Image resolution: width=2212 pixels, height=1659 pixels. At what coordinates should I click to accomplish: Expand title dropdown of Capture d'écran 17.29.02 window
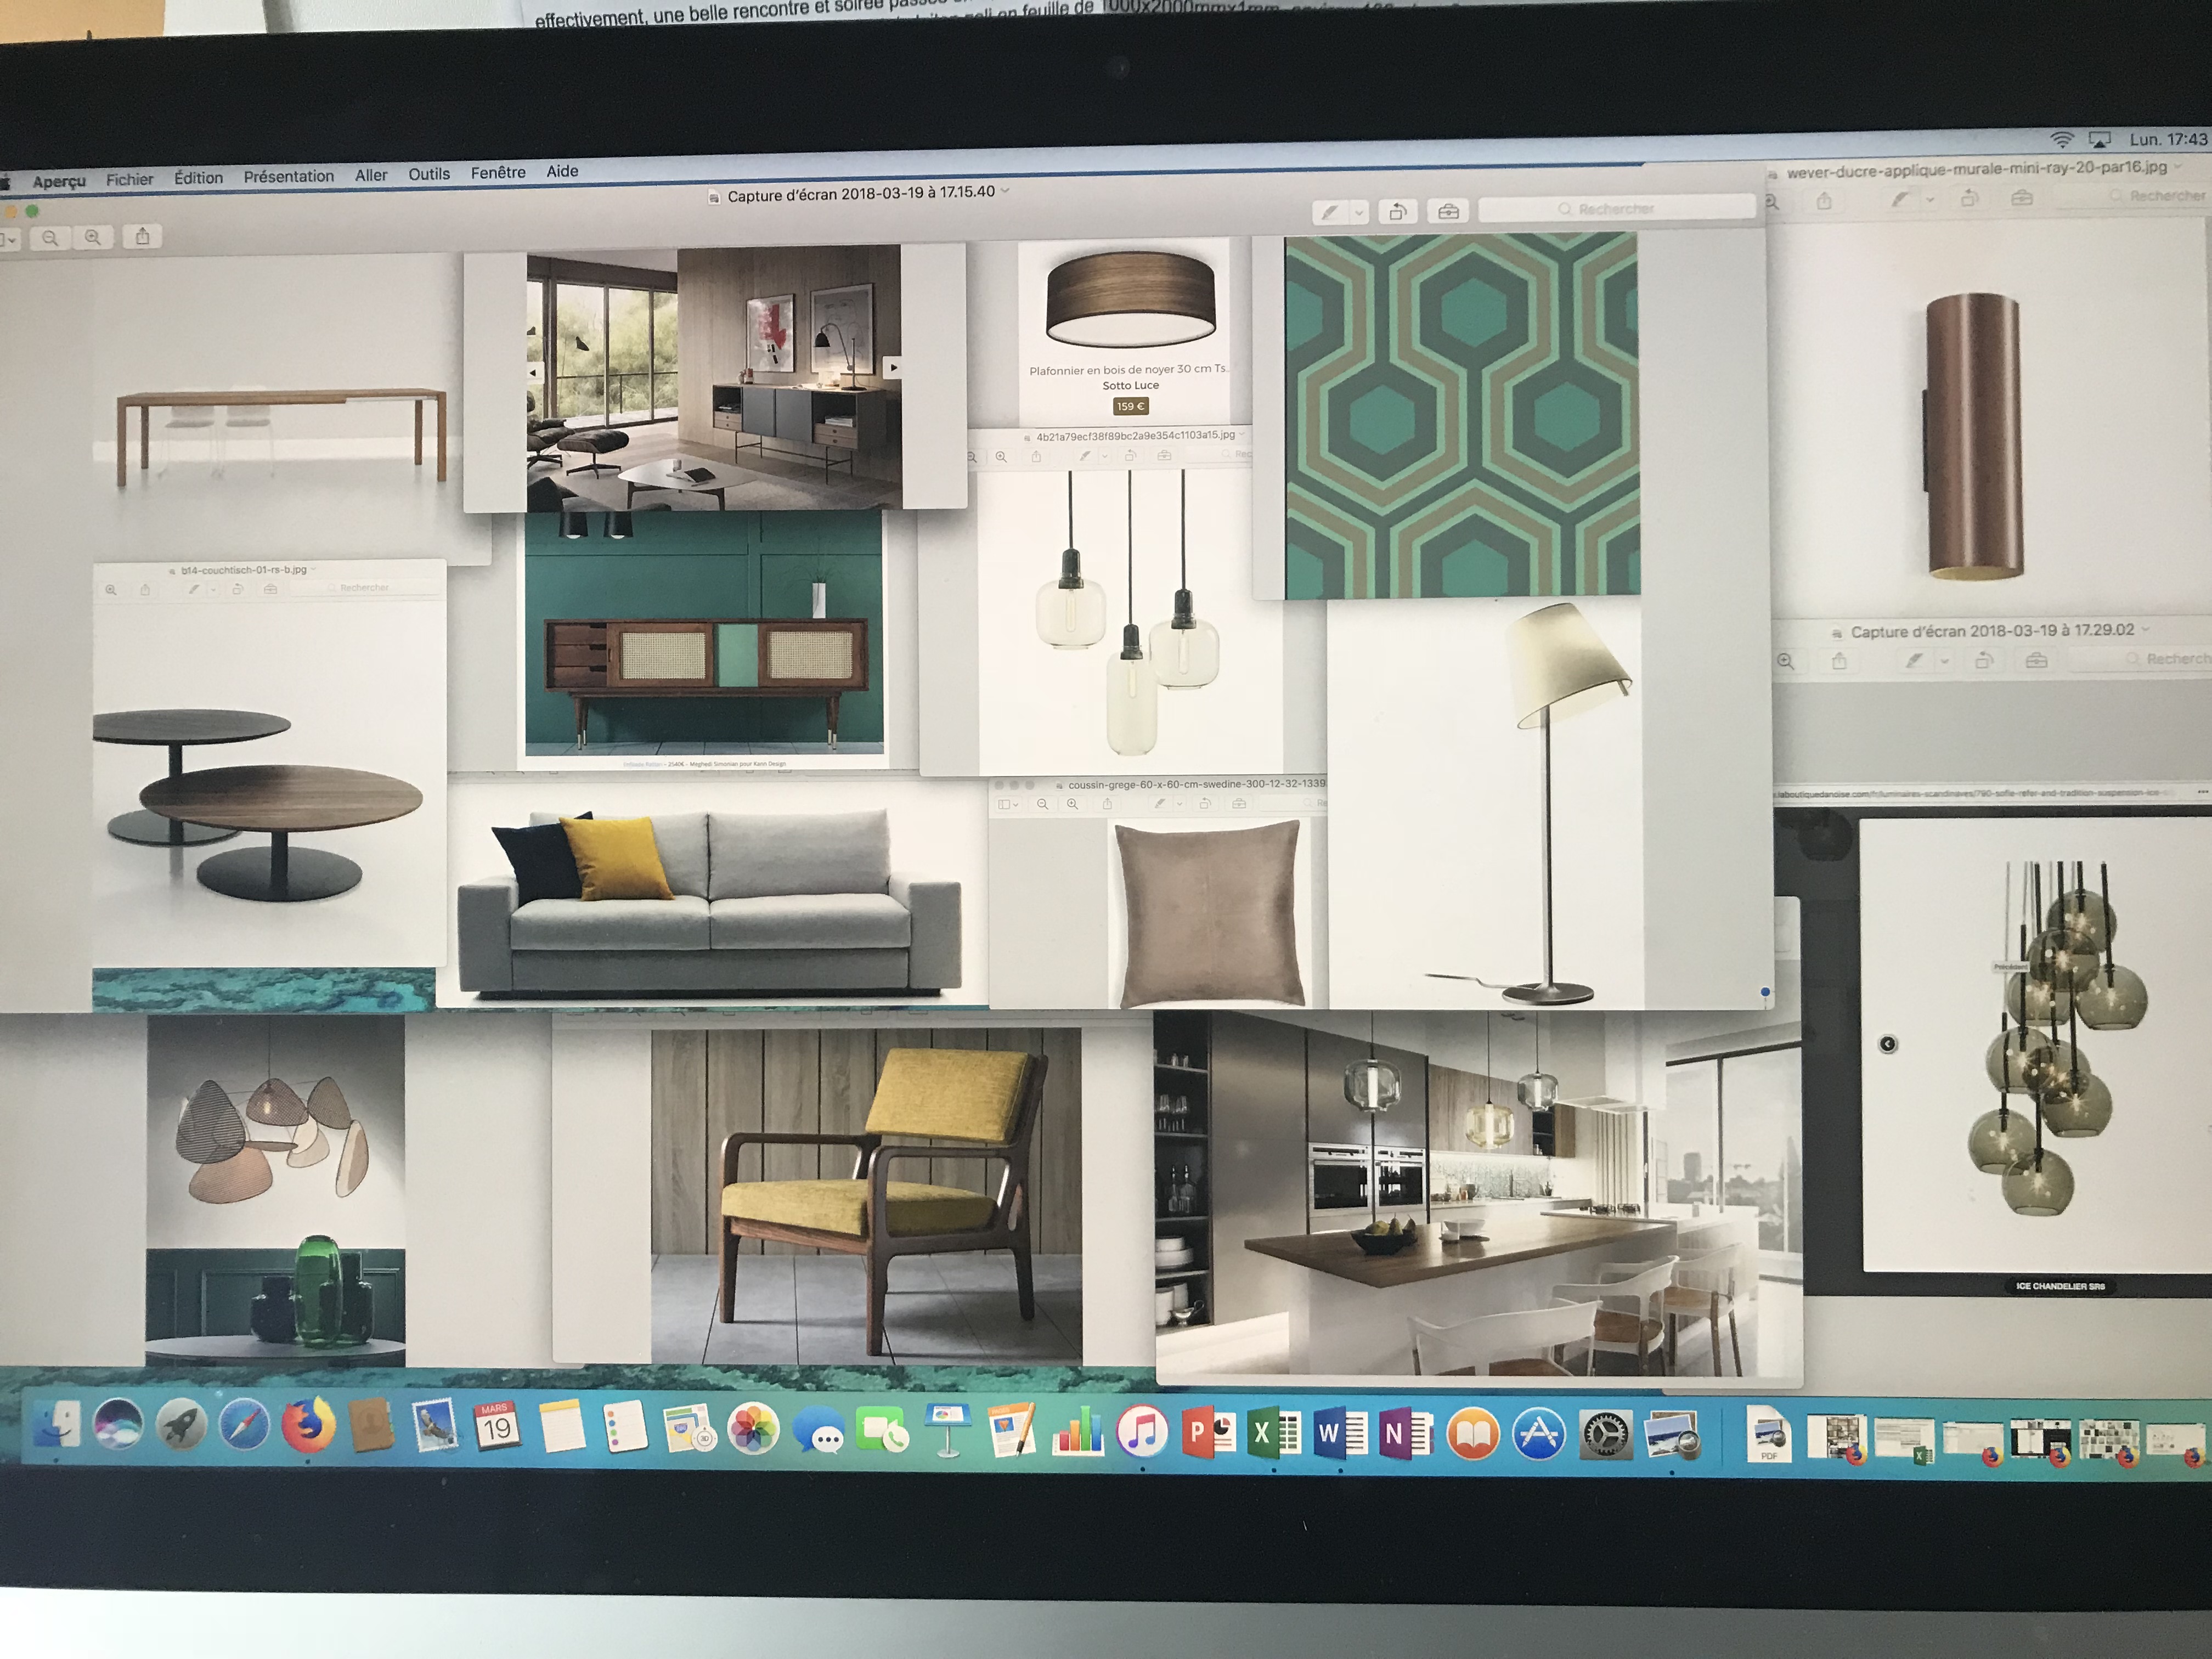click(x=2146, y=629)
